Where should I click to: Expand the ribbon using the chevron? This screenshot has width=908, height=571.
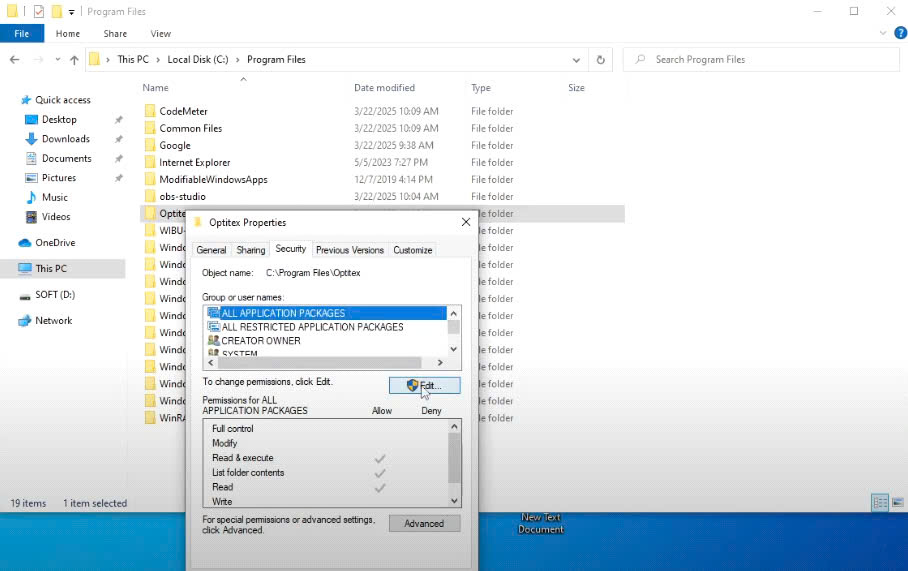(x=880, y=33)
